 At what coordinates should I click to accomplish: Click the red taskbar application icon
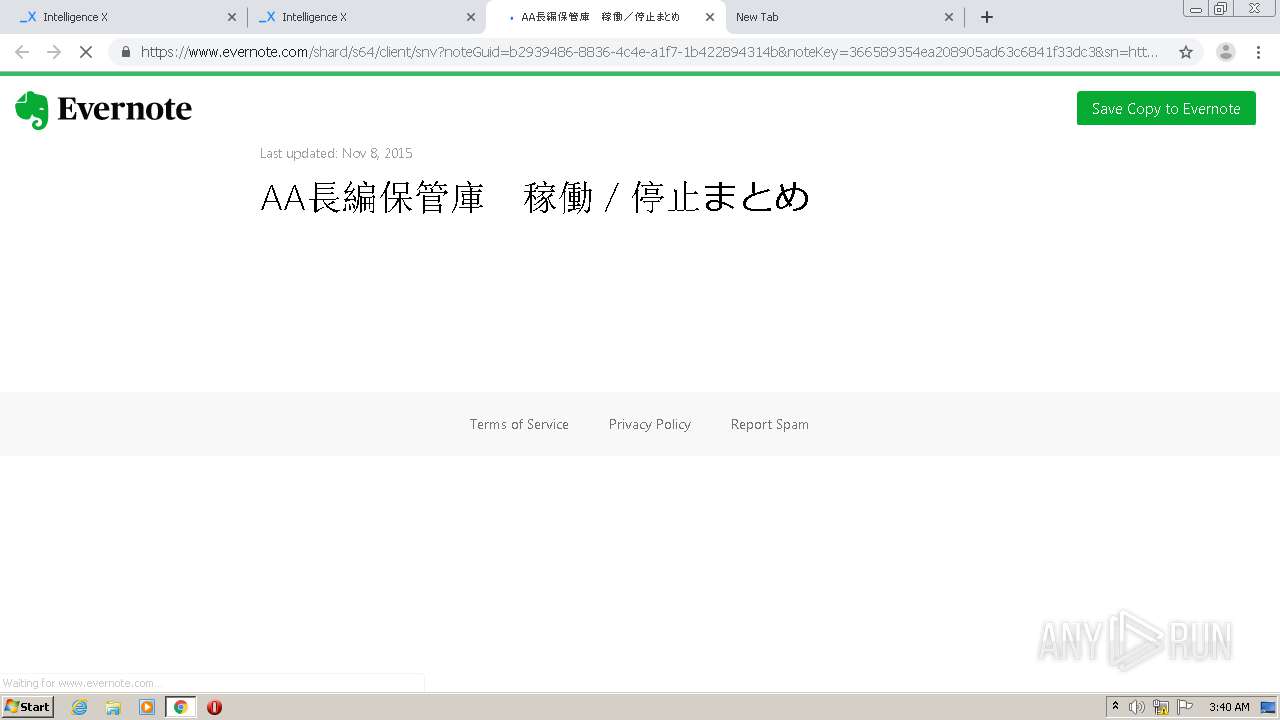pyautogui.click(x=214, y=707)
